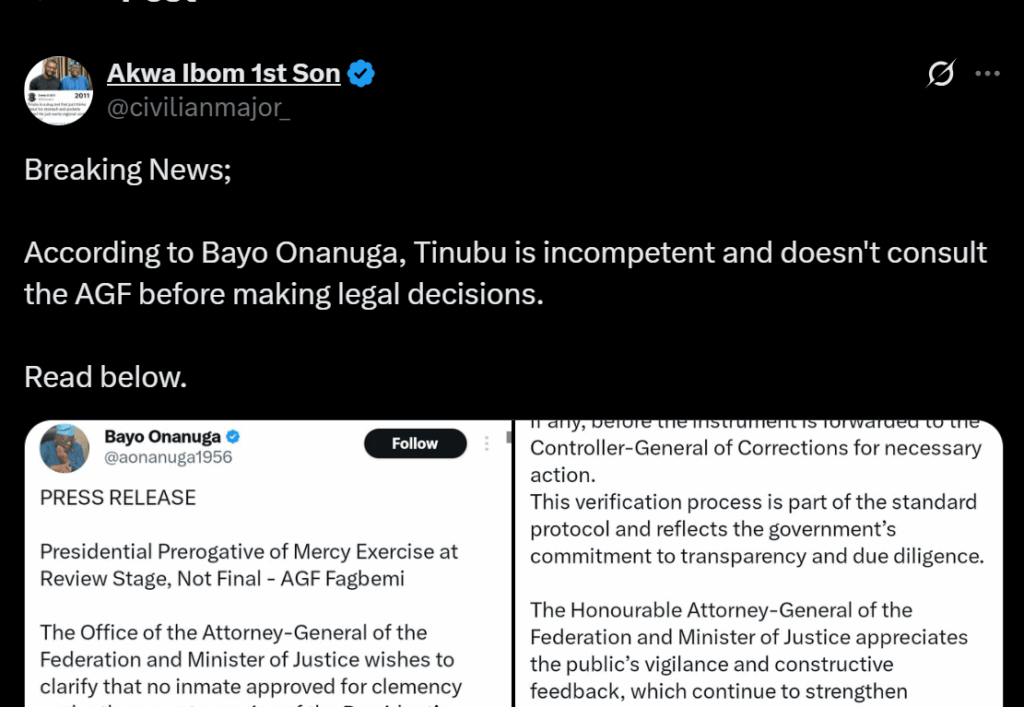Click Bayo Onanuga's avatar in embedded screenshot
This screenshot has height=707, width=1024.
[64, 448]
